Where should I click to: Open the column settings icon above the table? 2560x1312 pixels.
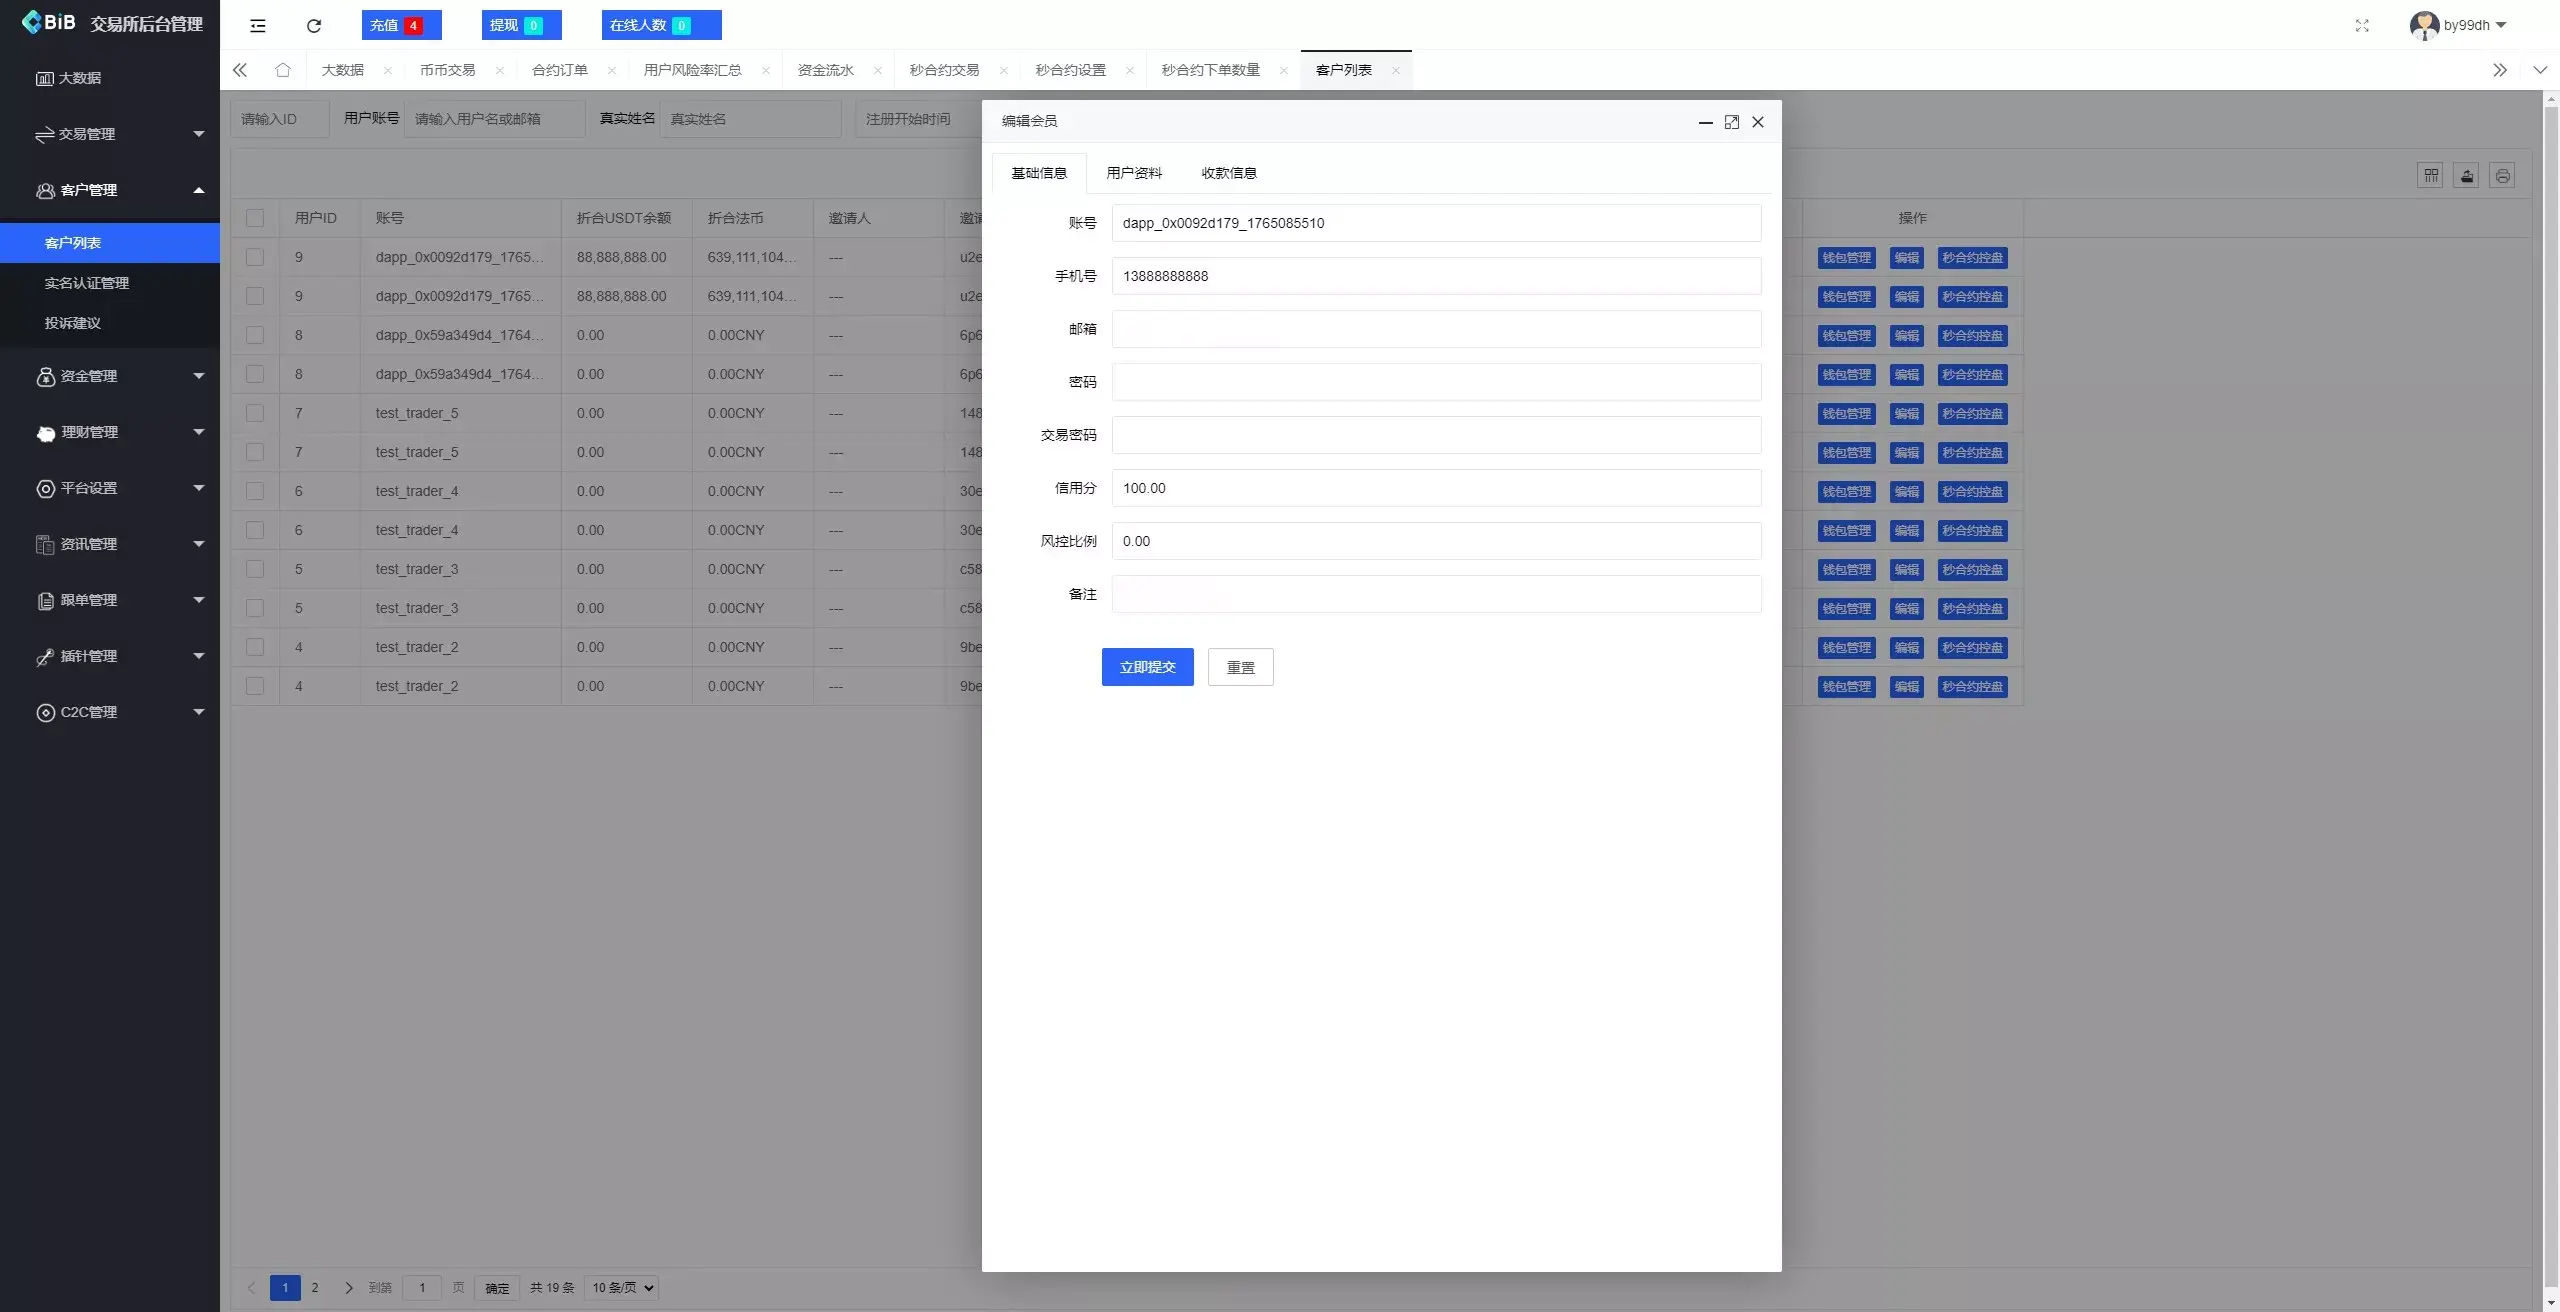point(2430,175)
